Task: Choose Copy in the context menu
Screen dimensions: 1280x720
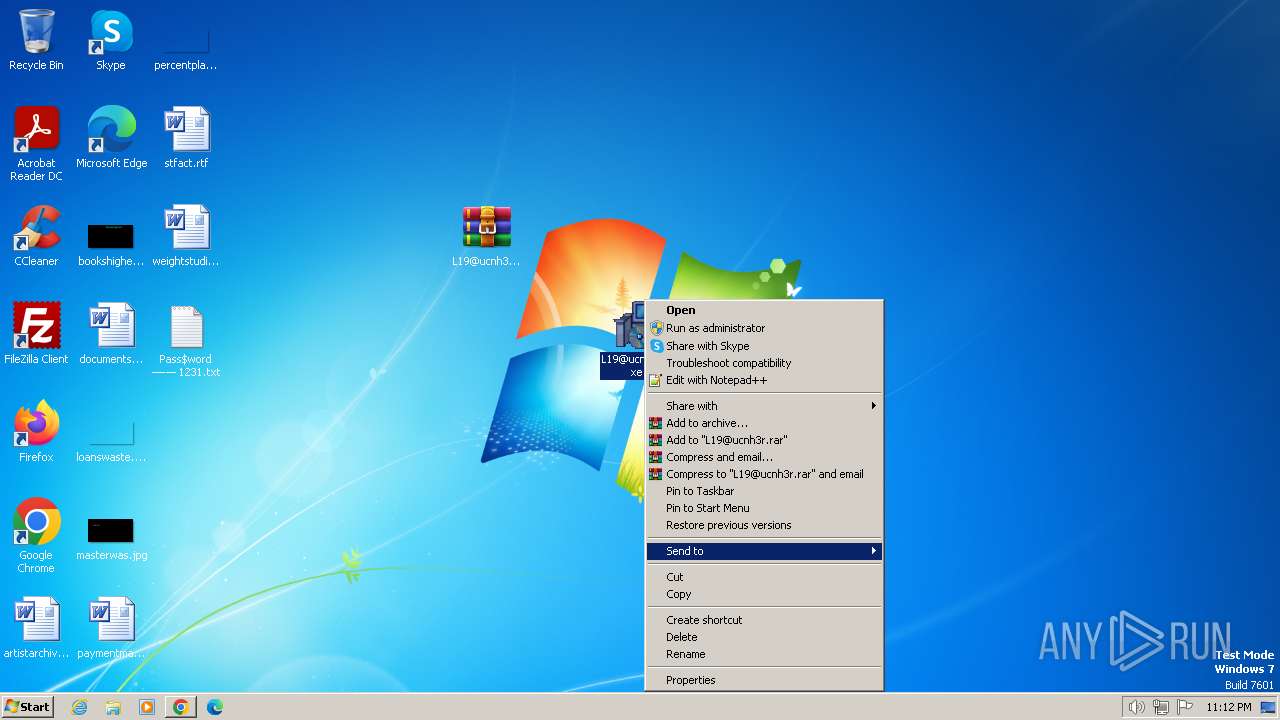Action: 764,594
